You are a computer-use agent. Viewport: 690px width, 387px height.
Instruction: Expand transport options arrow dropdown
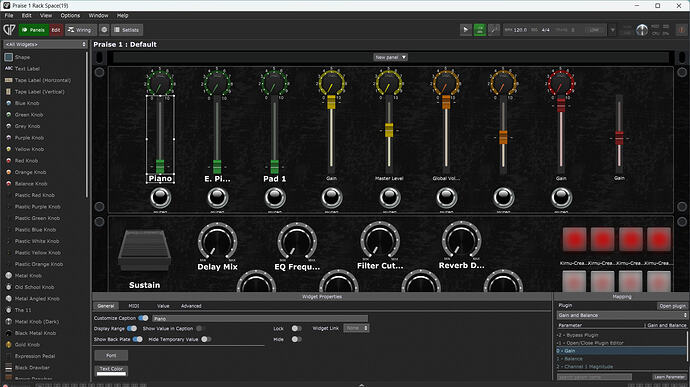click(x=612, y=30)
